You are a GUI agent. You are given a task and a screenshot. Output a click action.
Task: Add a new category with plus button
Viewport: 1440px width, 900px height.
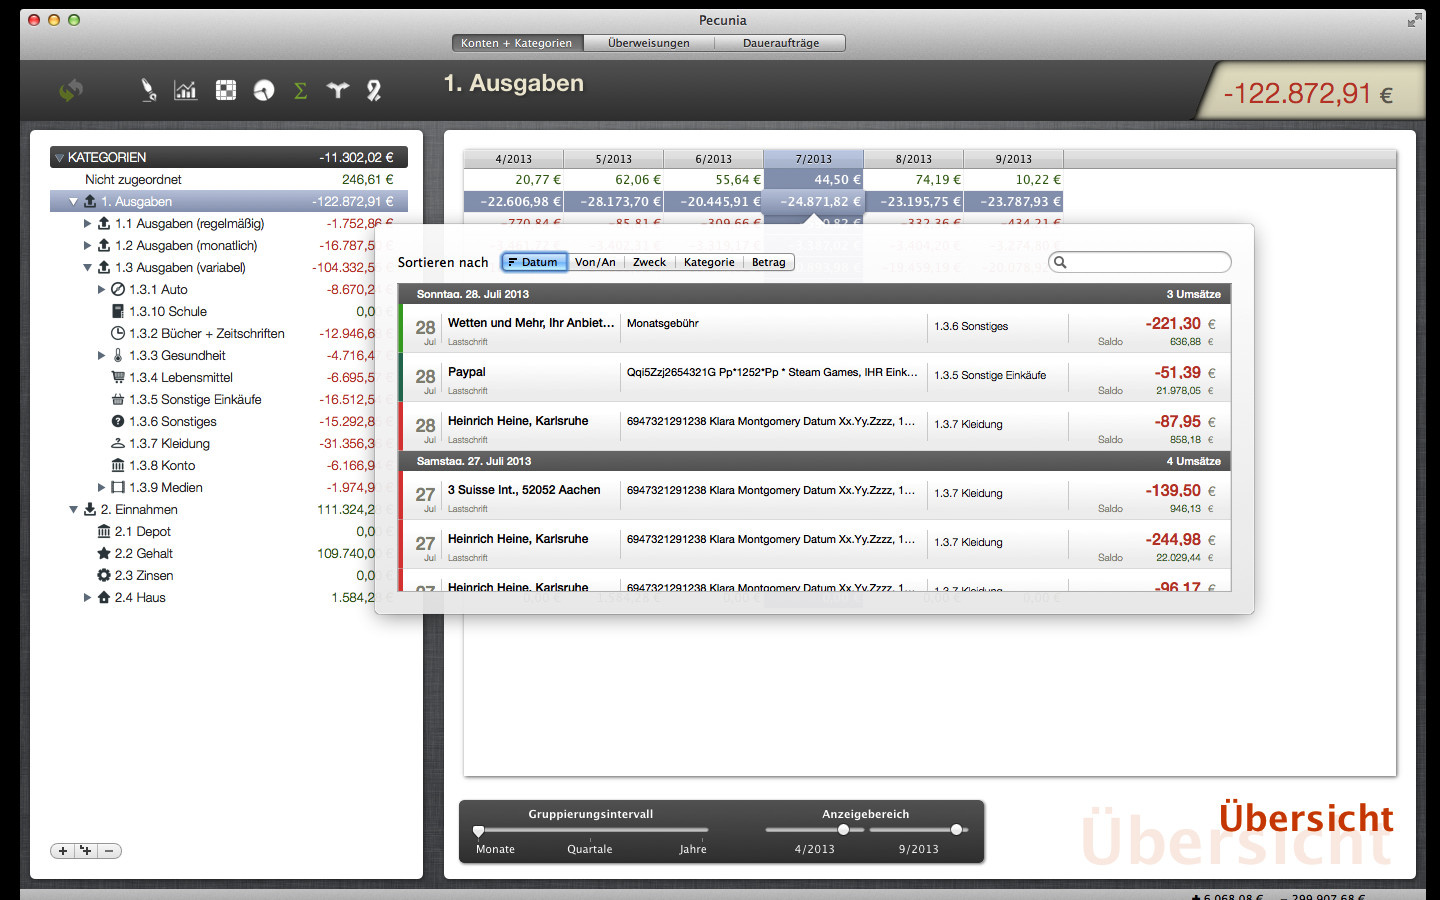coord(62,851)
